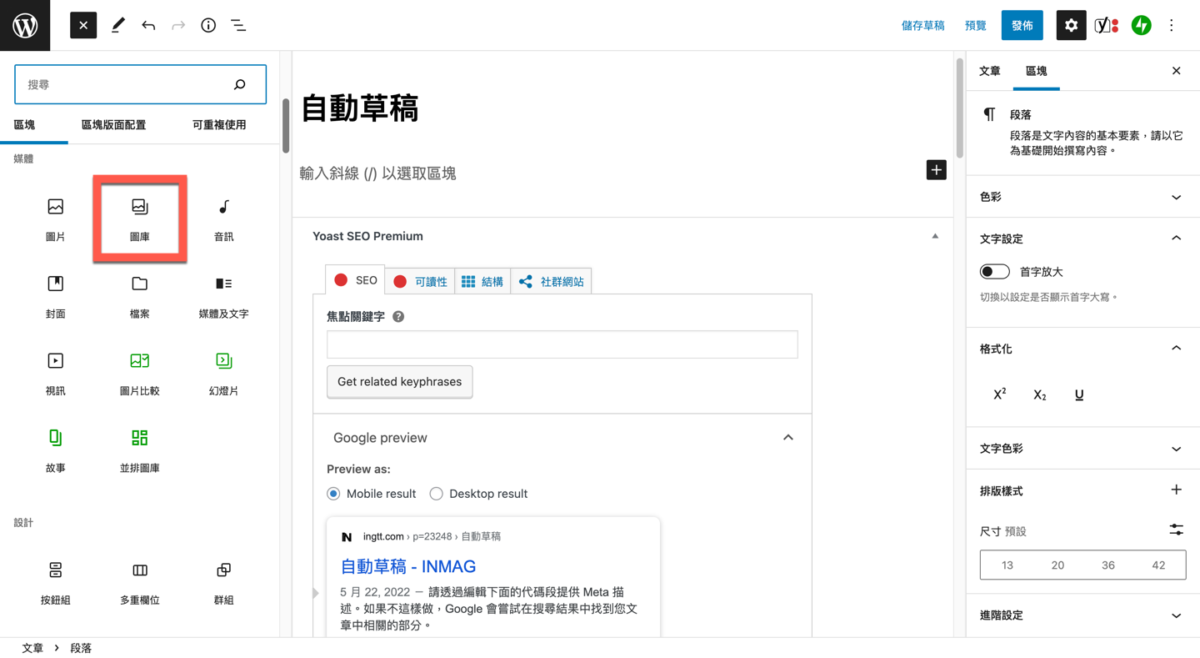1200x658 pixels.
Task: Collapse the 格式化 panel
Action: pyautogui.click(x=1083, y=349)
